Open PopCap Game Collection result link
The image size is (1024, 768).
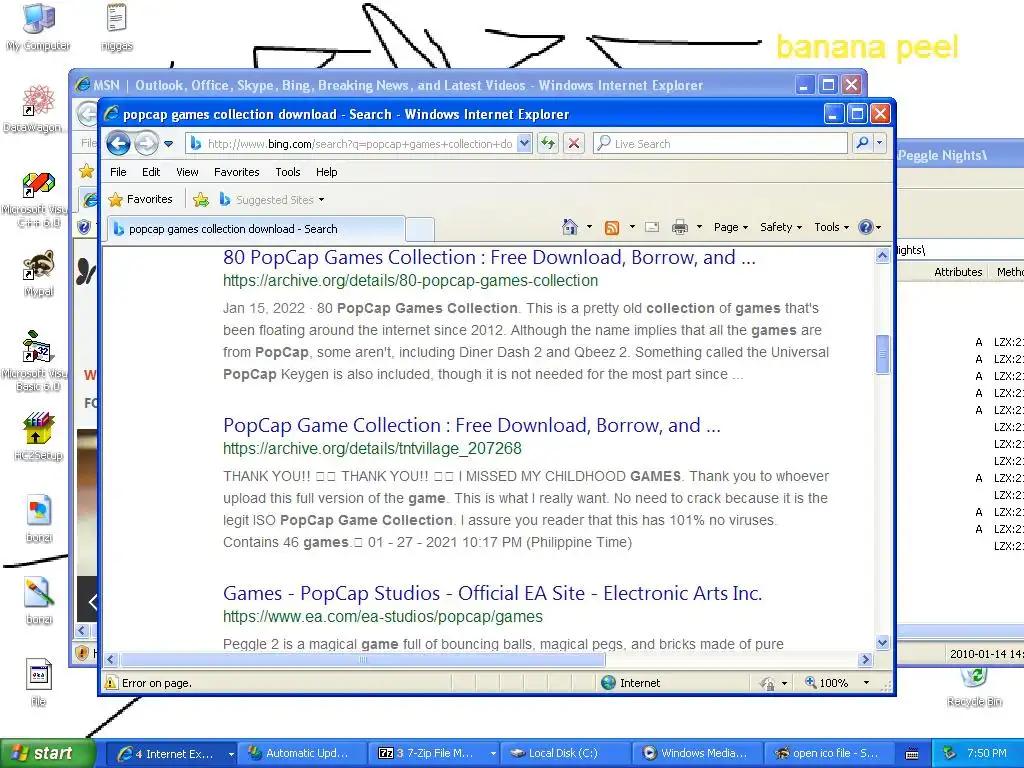coord(472,425)
